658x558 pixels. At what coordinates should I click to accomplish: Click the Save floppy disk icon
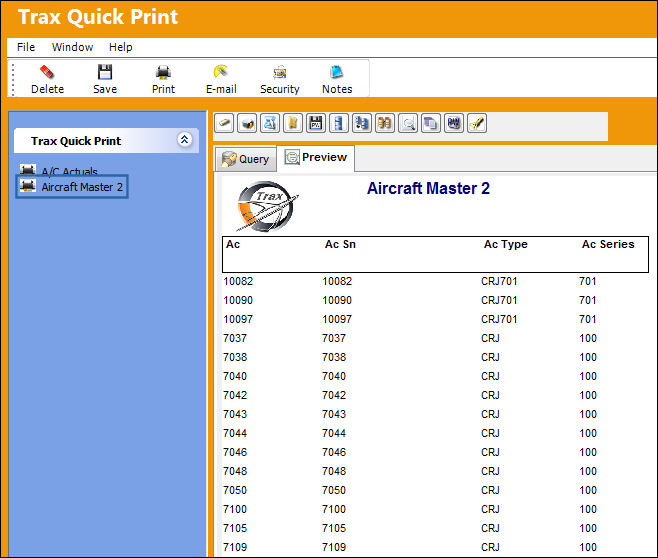pyautogui.click(x=105, y=72)
